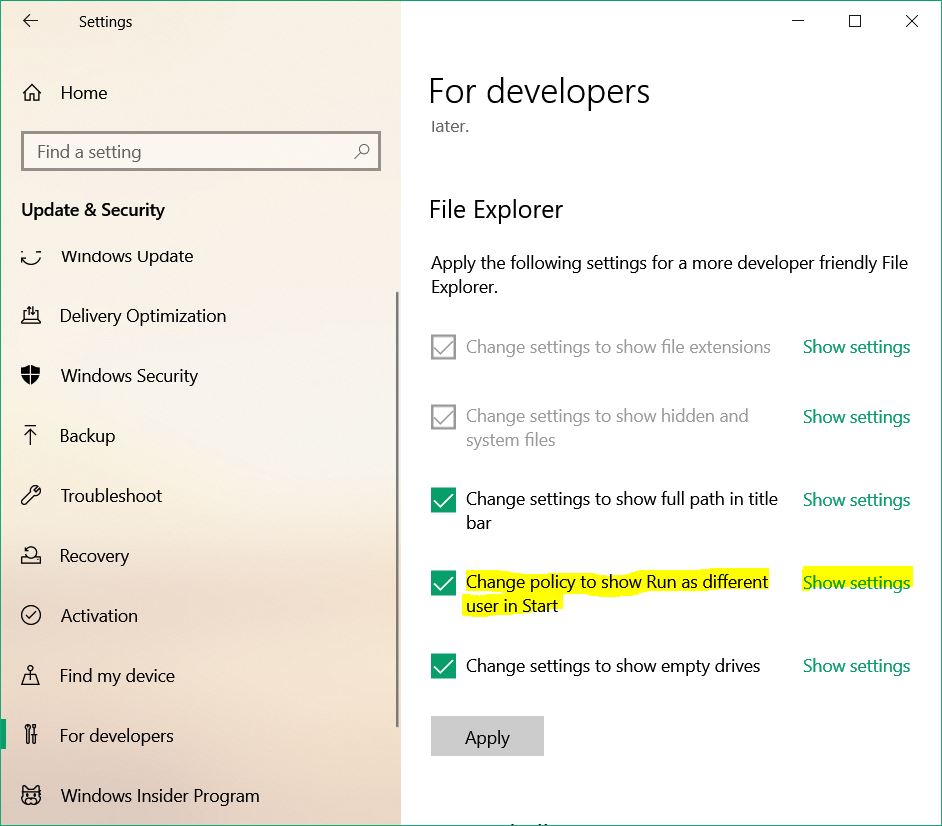The image size is (942, 826).
Task: Click the Find my device icon
Action: tap(31, 675)
